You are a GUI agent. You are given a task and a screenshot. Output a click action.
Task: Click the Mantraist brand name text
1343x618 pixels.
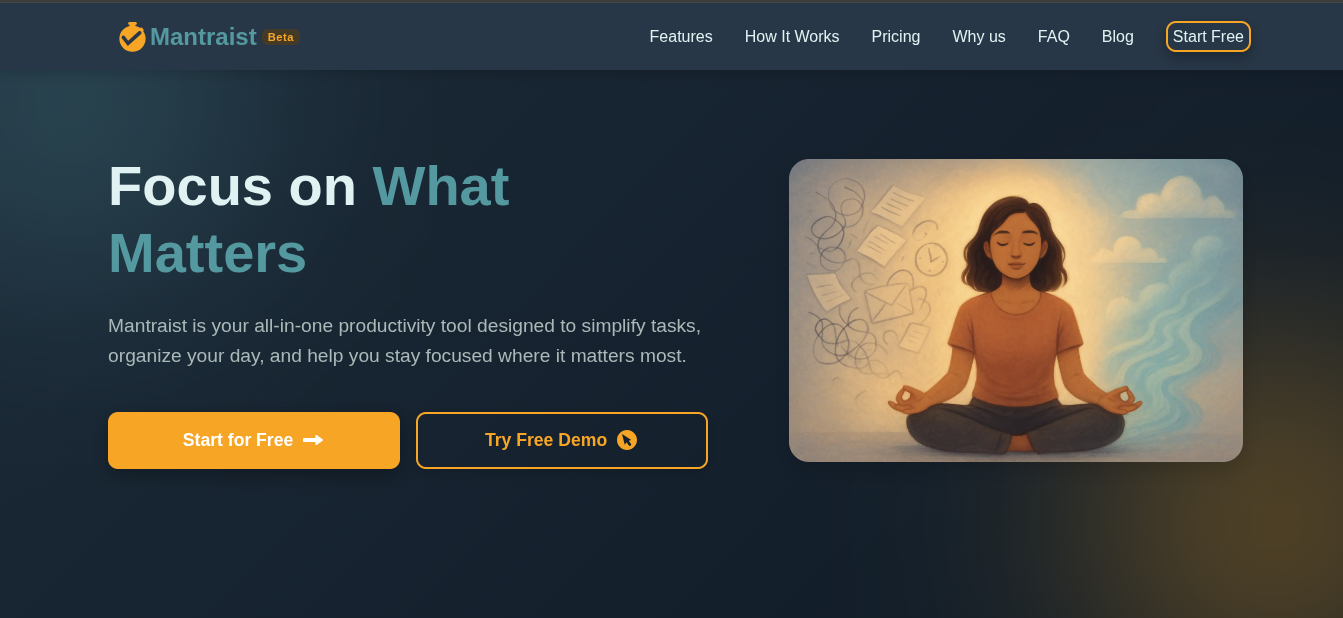(203, 37)
